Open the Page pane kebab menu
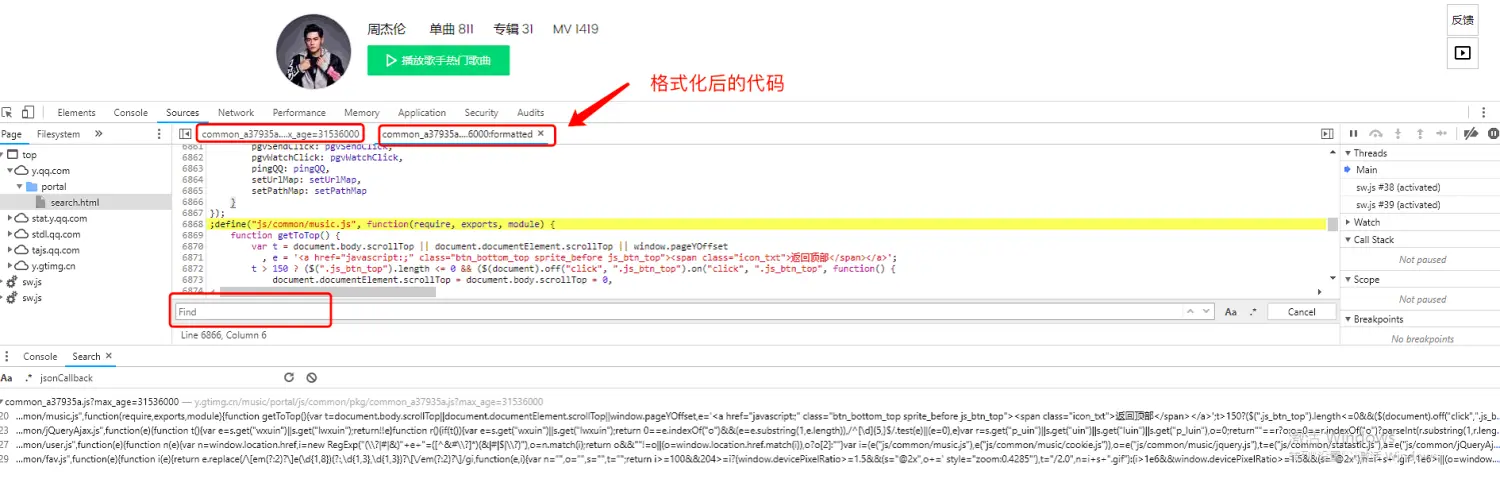Image resolution: width=1500 pixels, height=479 pixels. (158, 134)
